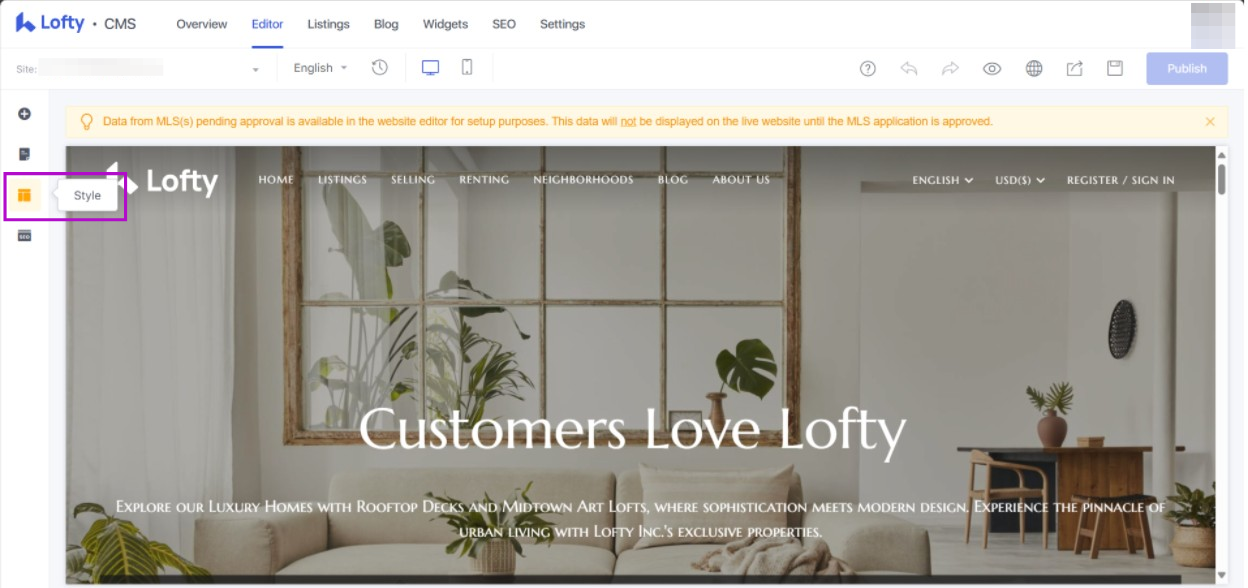Image resolution: width=1248 pixels, height=588 pixels.
Task: Toggle preview with the eye icon
Action: click(x=992, y=69)
